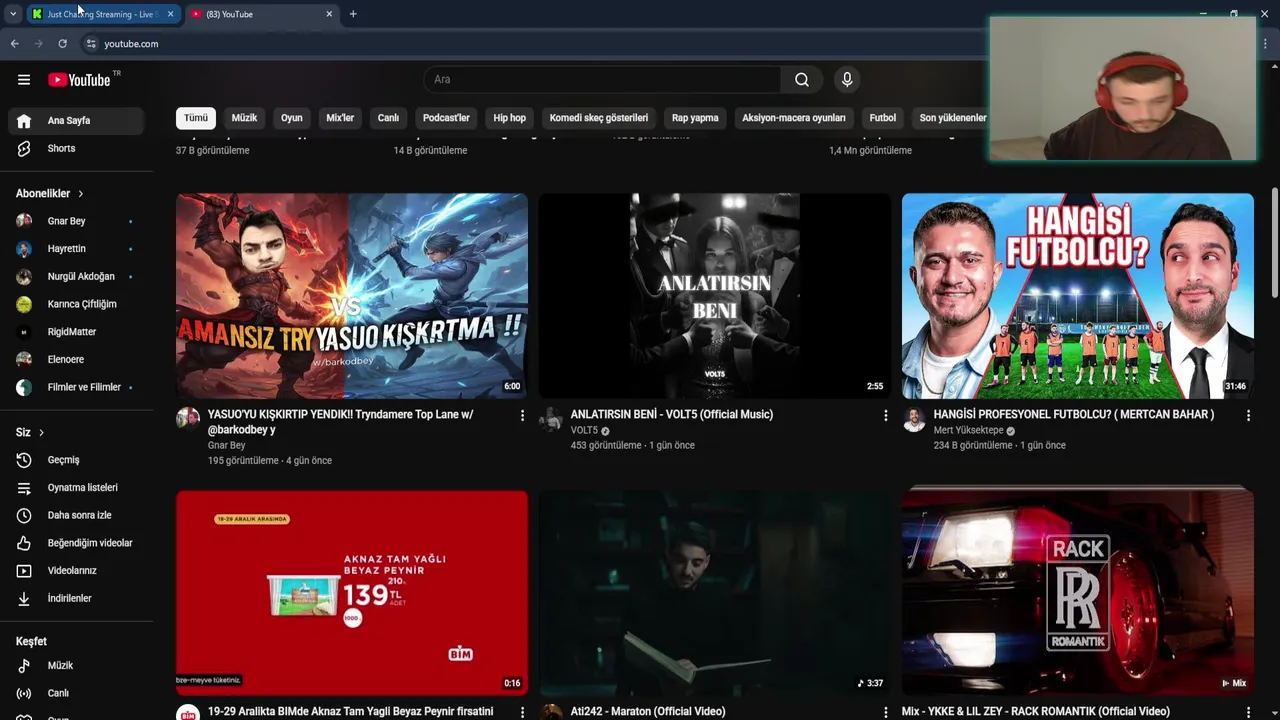
Task: Open Gnar Bey channel link under video
Action: coord(226,445)
